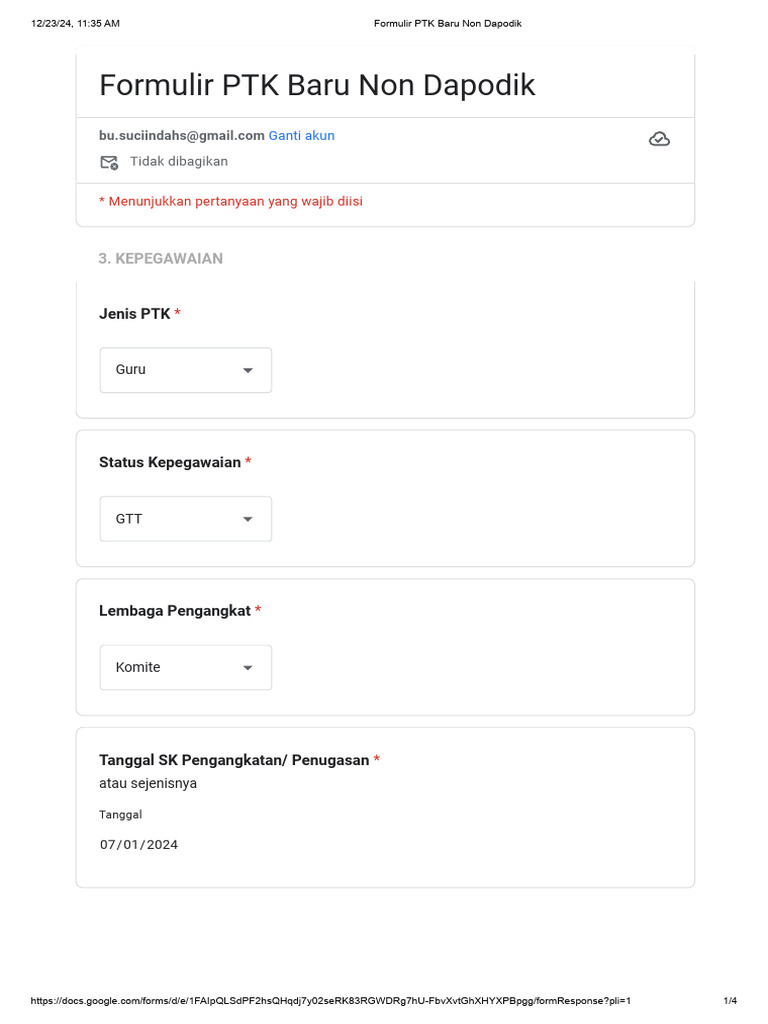This screenshot has height=1024, width=768.
Task: Click the Tanggal SK Pengangkatan/ Penugasan question label
Action: point(234,760)
